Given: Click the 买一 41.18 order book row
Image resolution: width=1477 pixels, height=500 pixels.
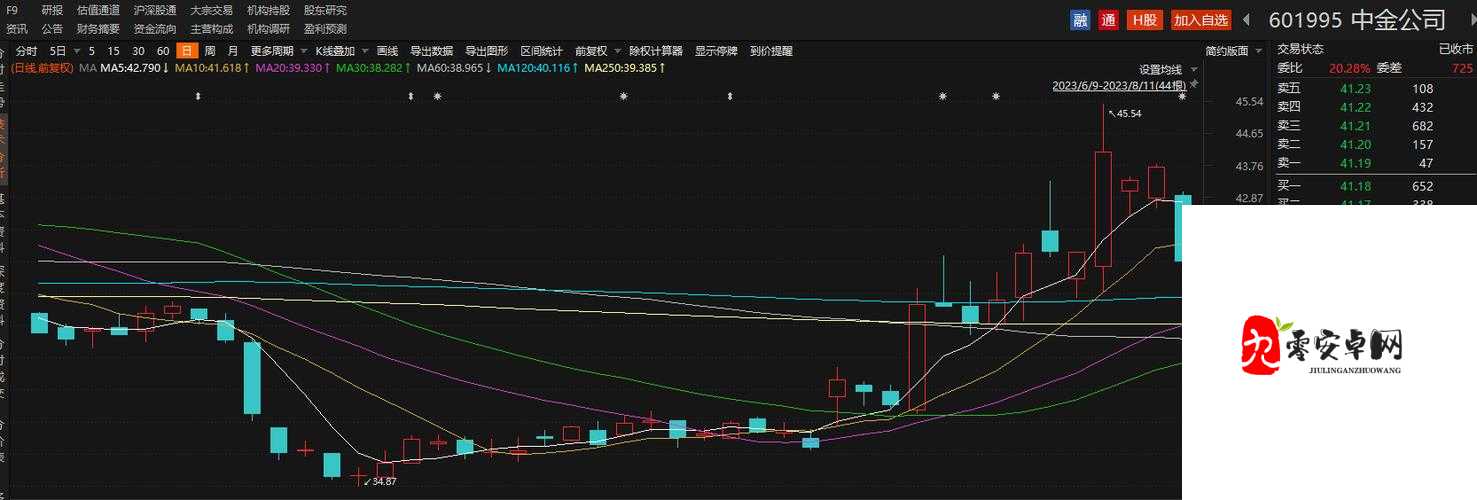Looking at the screenshot, I should (1374, 186).
